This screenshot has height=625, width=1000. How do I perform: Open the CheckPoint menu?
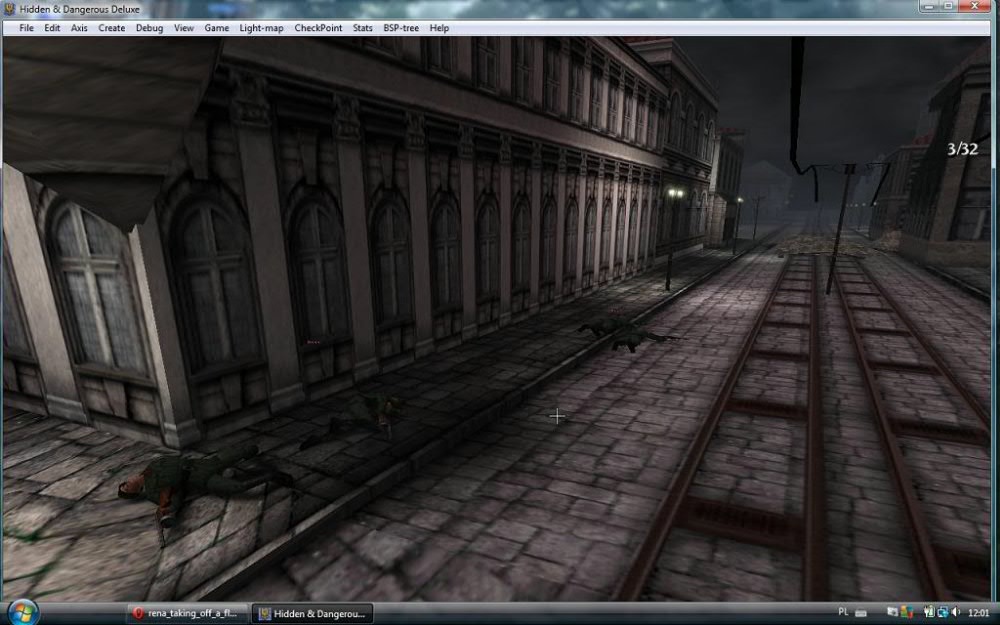(318, 28)
